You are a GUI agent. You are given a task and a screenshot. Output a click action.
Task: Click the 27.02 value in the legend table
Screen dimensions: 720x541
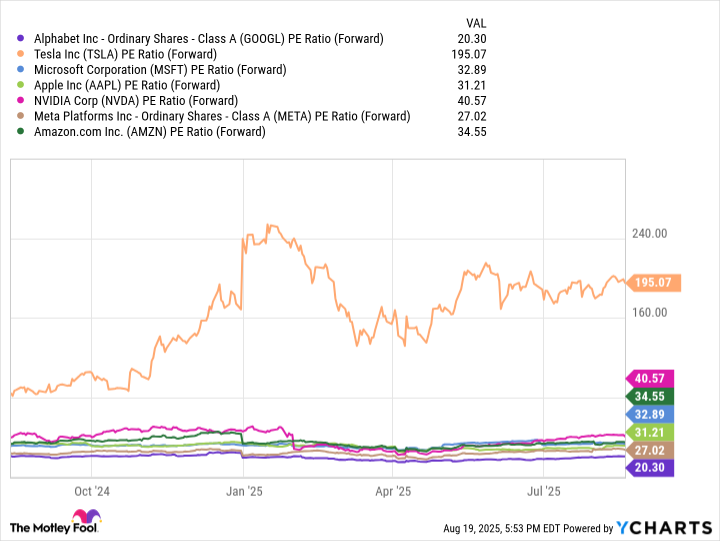coord(472,116)
